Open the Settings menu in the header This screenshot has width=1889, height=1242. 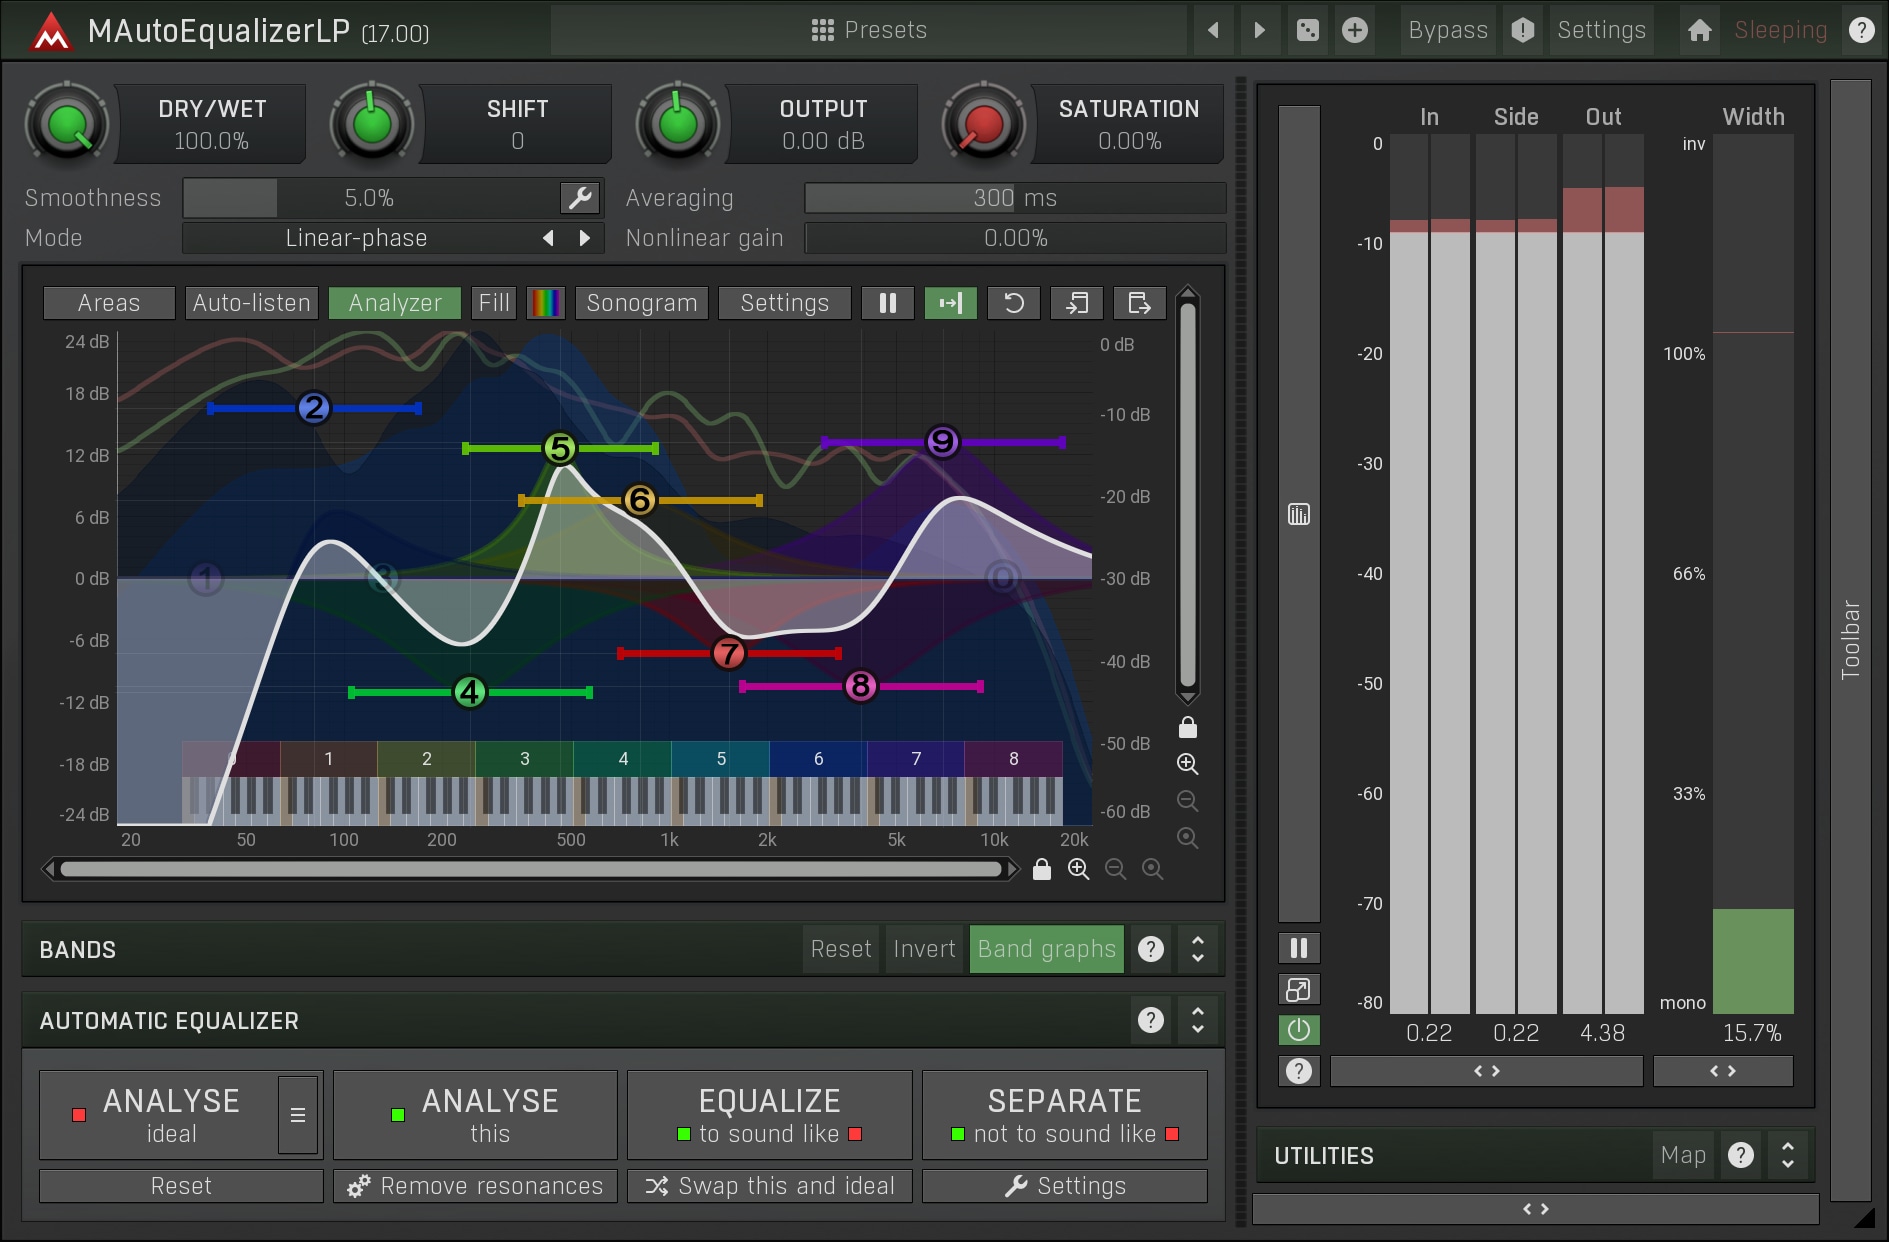pos(1600,30)
